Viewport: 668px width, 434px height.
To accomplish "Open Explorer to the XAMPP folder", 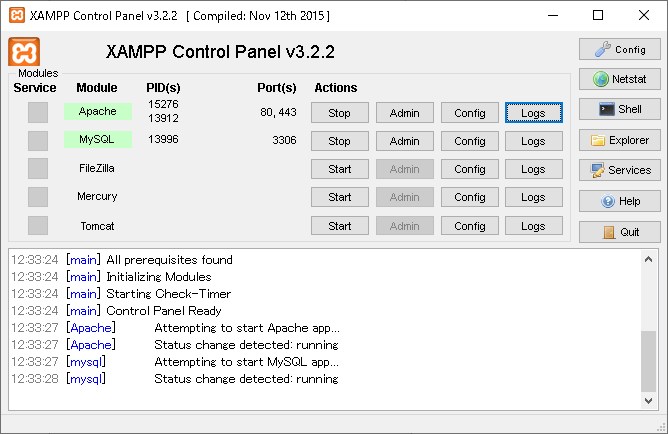I will [619, 140].
